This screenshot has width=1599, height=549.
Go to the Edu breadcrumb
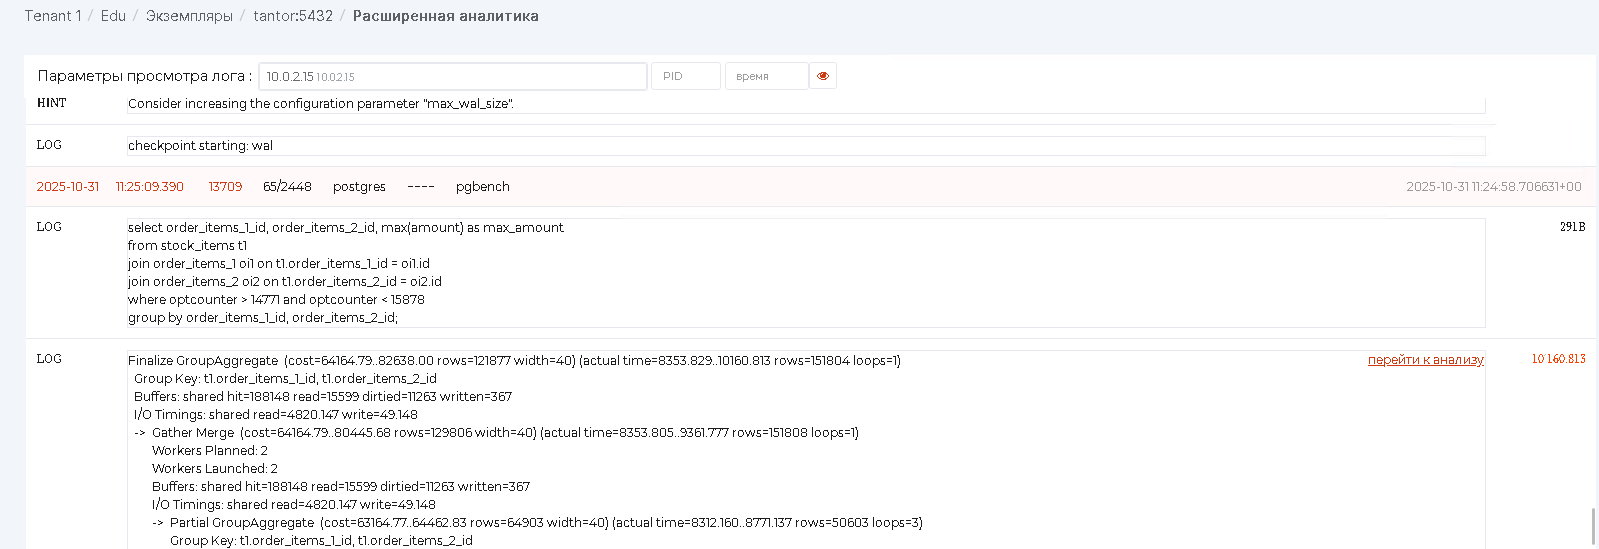point(113,16)
